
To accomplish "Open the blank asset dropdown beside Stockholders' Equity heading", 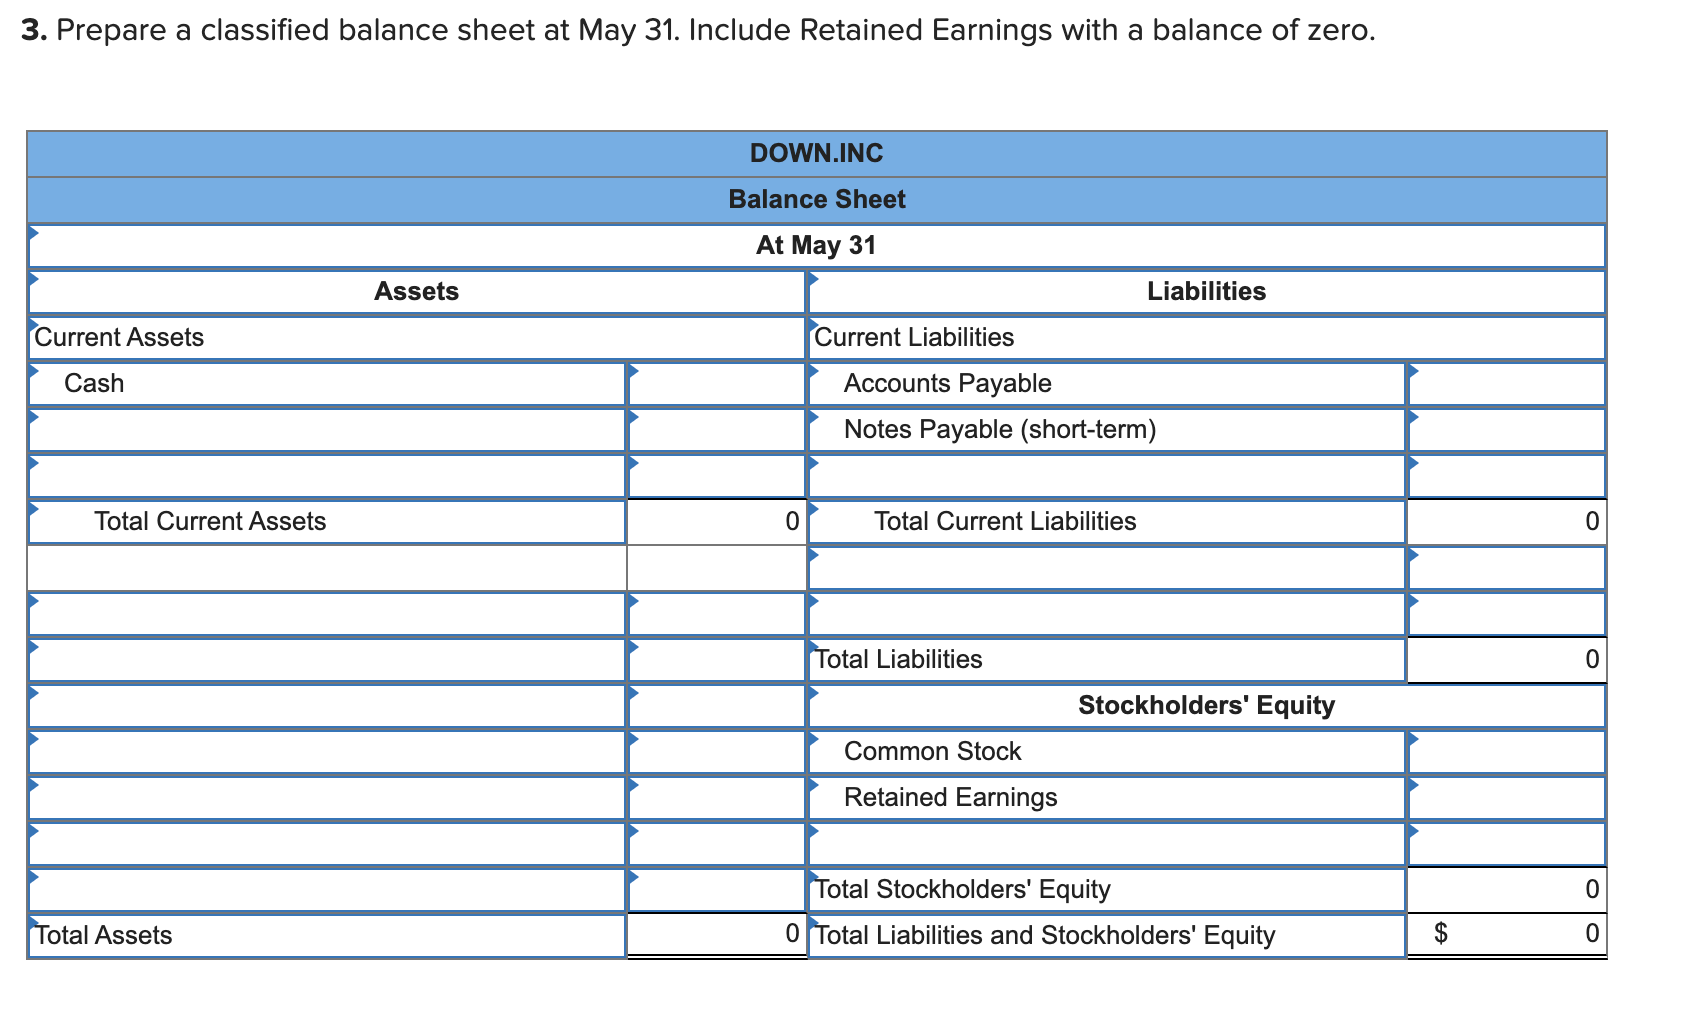I will coord(327,706).
